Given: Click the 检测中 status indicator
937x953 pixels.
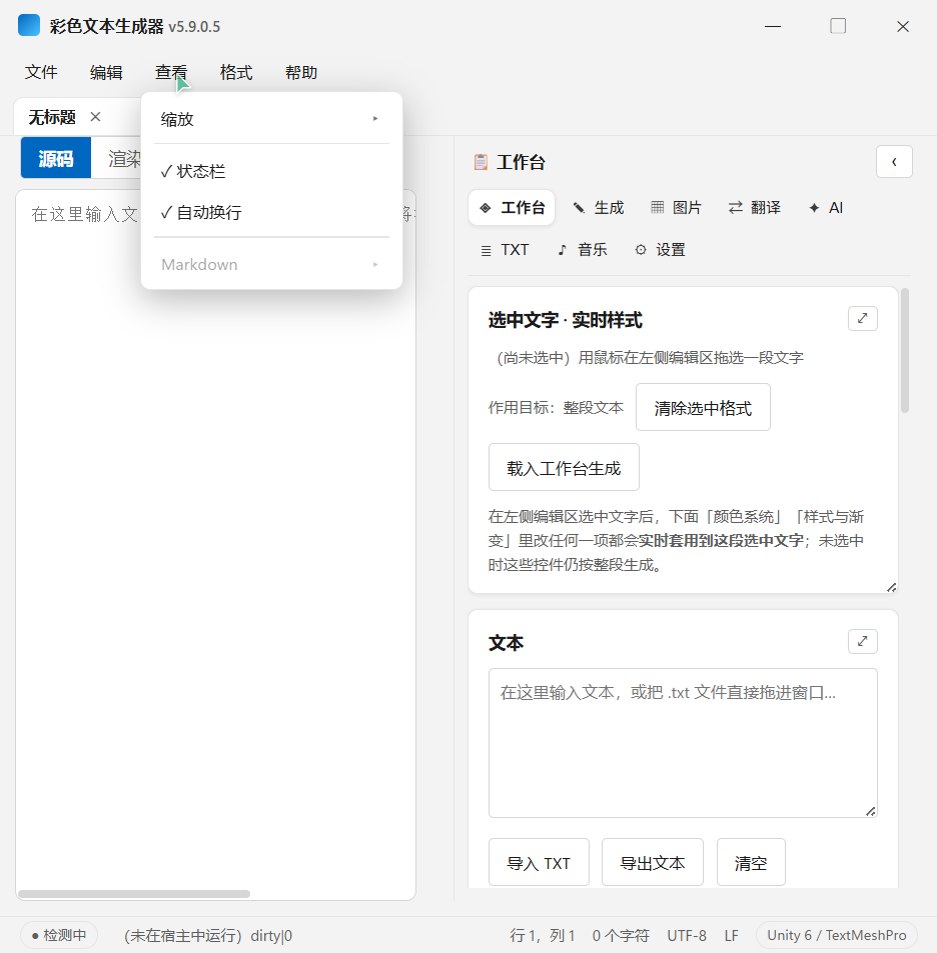Looking at the screenshot, I should coord(59,935).
